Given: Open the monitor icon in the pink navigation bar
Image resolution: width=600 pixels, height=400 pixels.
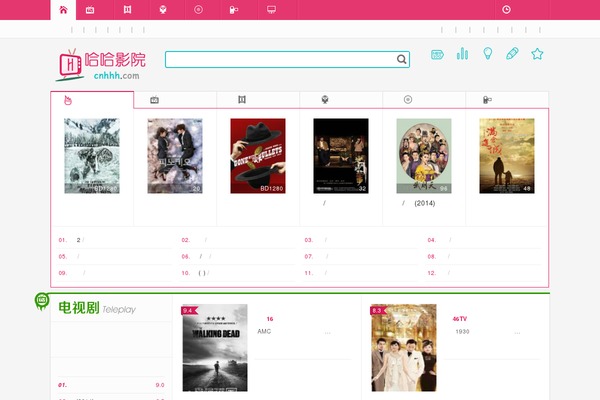Looking at the screenshot, I should tap(271, 10).
